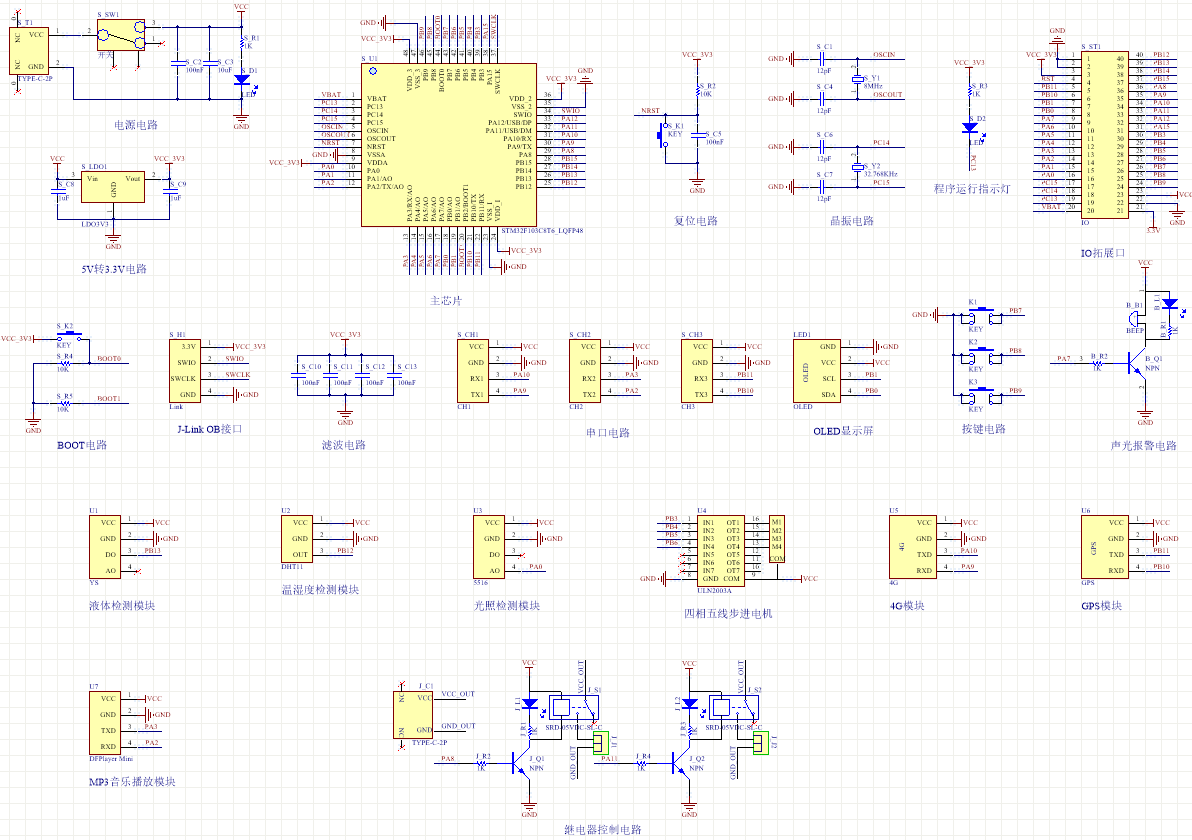
Task: Click the S_CH2 serial port connector
Action: coord(585,370)
